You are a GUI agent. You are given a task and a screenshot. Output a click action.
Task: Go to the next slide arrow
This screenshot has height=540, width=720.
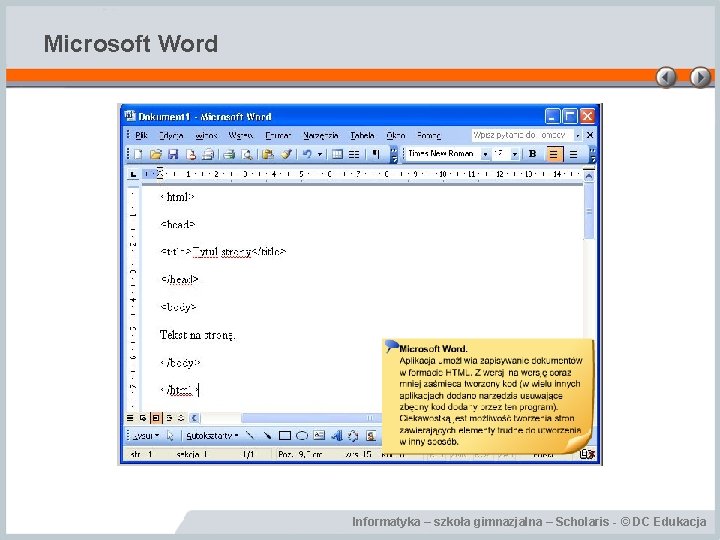click(700, 77)
